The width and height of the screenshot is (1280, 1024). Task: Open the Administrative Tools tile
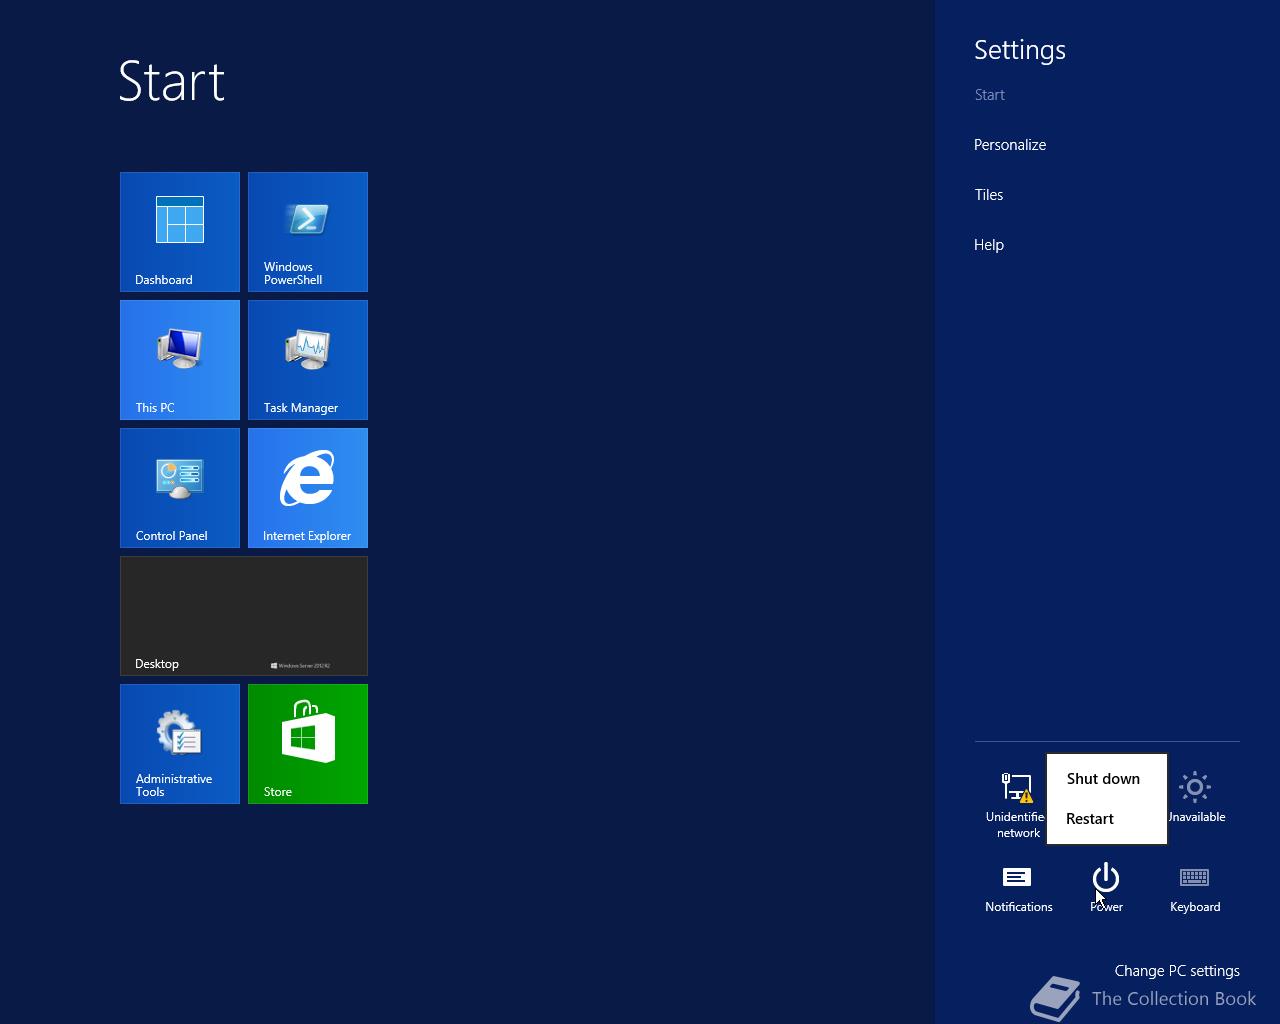click(180, 744)
